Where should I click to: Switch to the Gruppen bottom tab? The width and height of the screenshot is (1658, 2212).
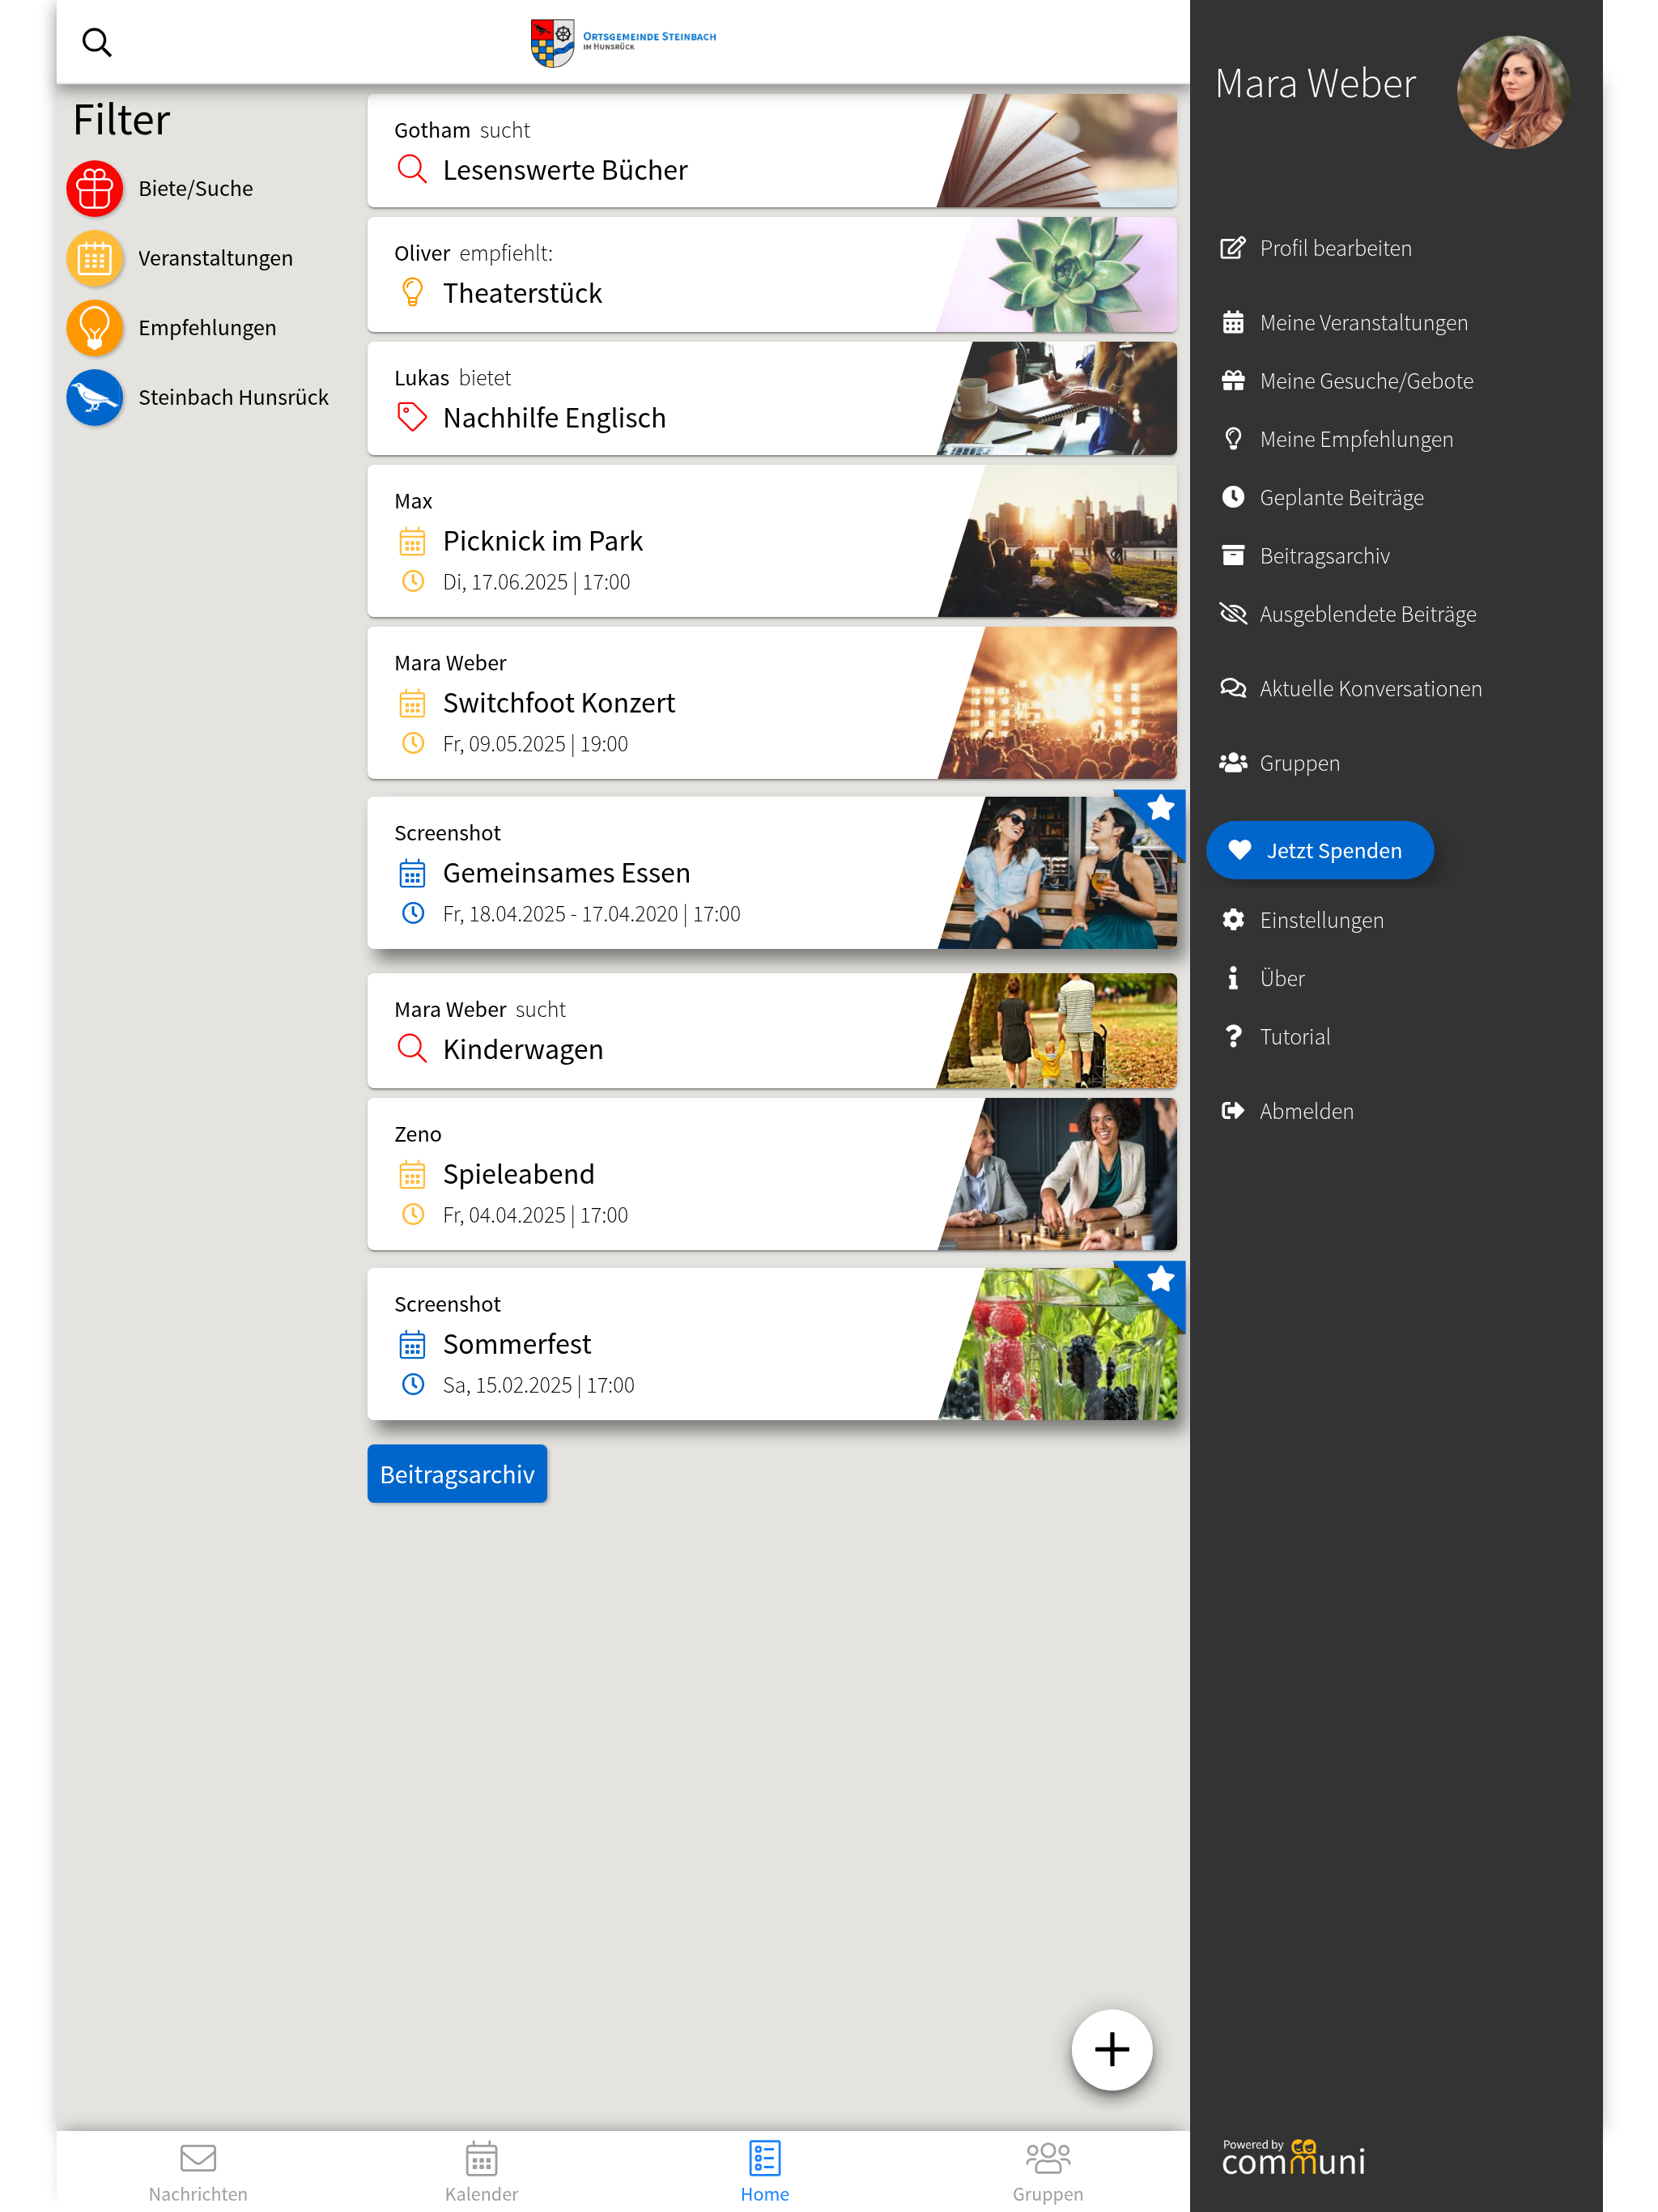1048,2172
